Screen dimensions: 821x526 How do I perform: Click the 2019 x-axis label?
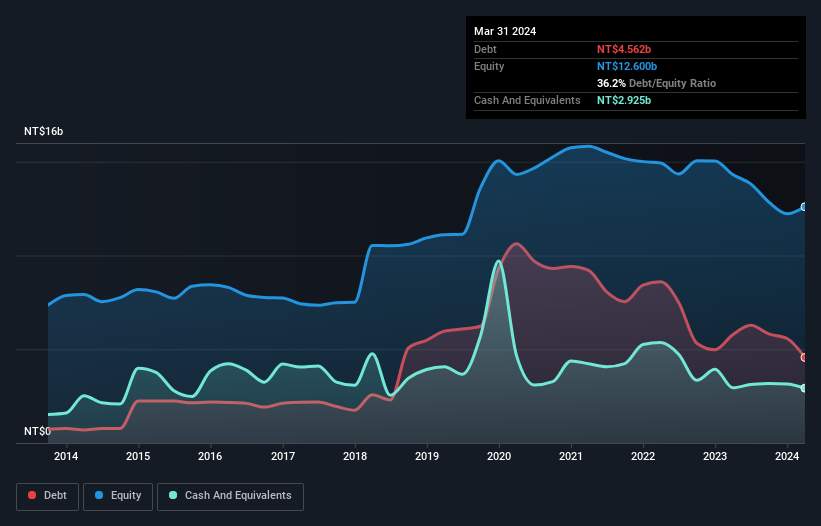point(427,456)
